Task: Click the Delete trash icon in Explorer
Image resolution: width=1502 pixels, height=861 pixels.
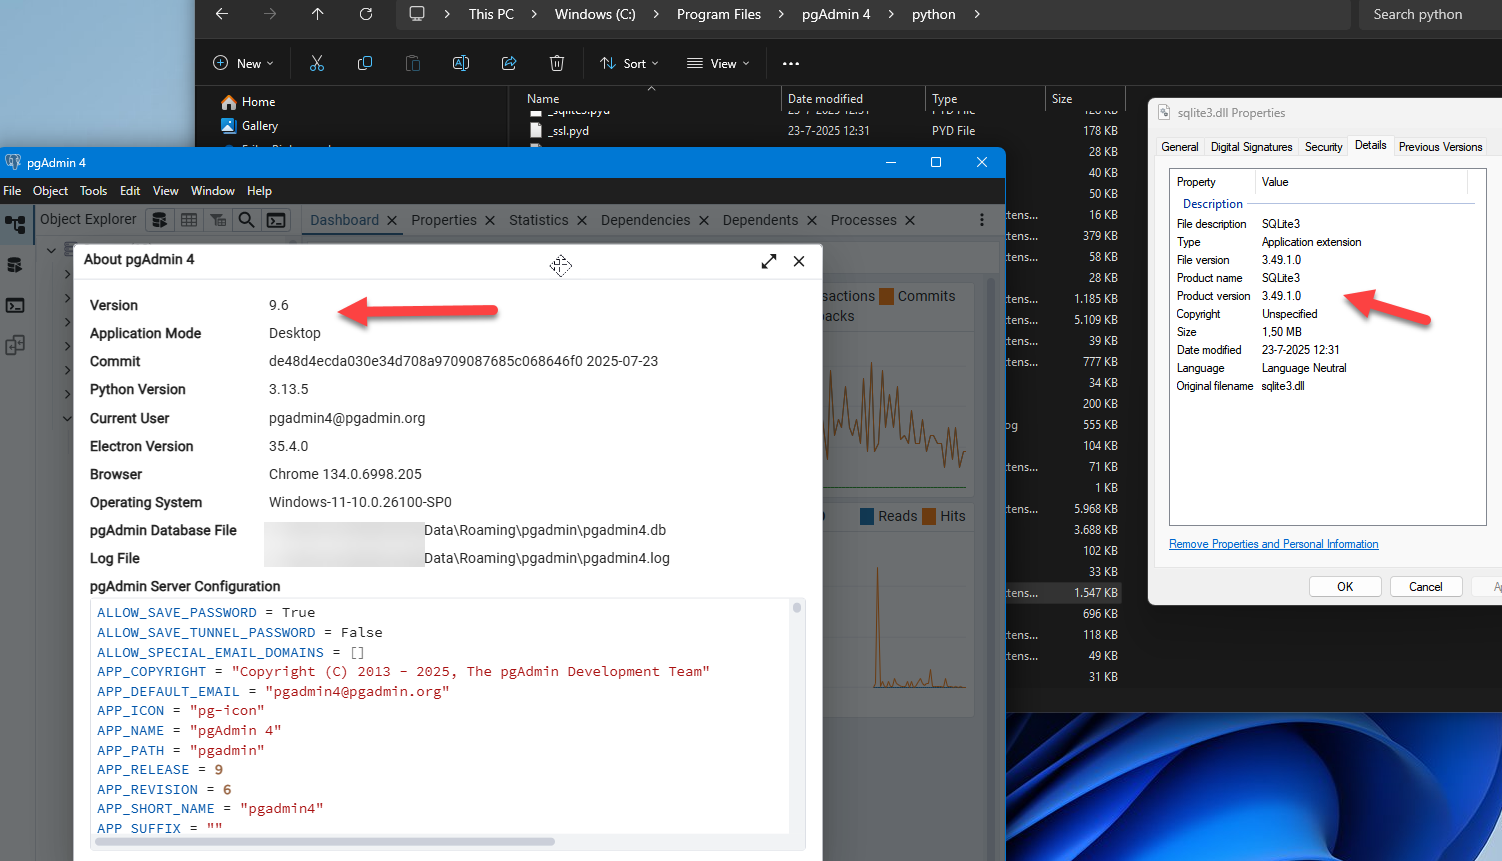Action: pyautogui.click(x=557, y=63)
